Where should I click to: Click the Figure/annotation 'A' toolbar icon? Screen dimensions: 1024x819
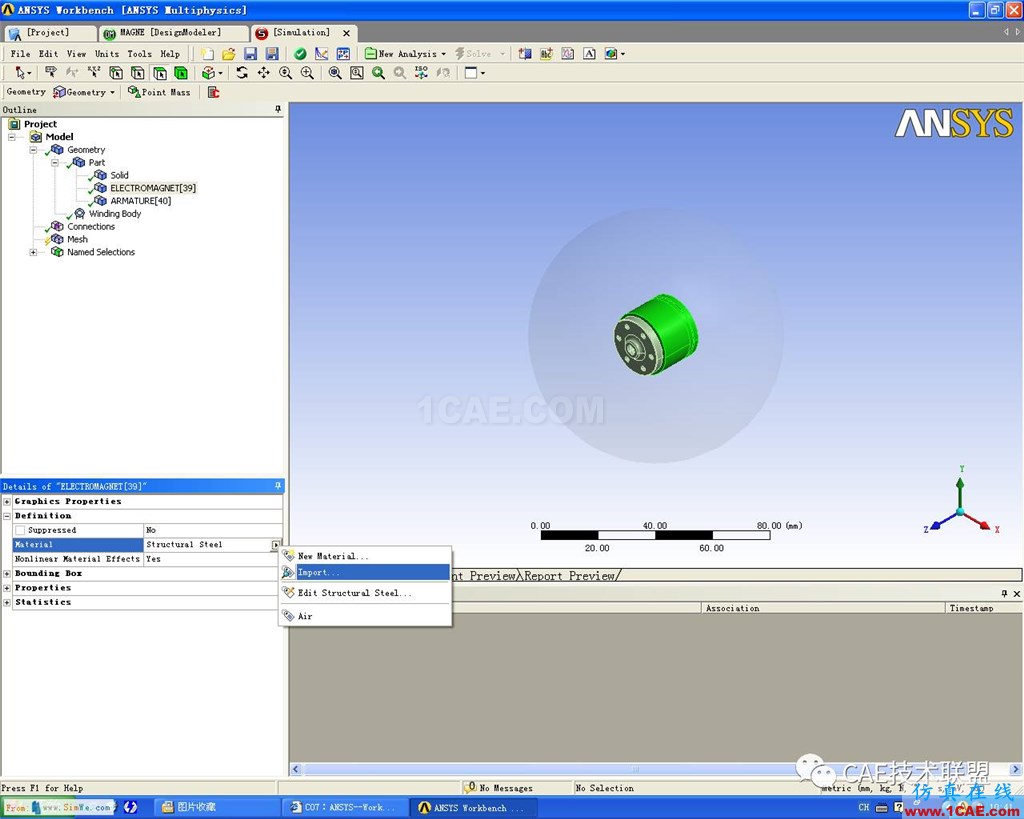[589, 54]
